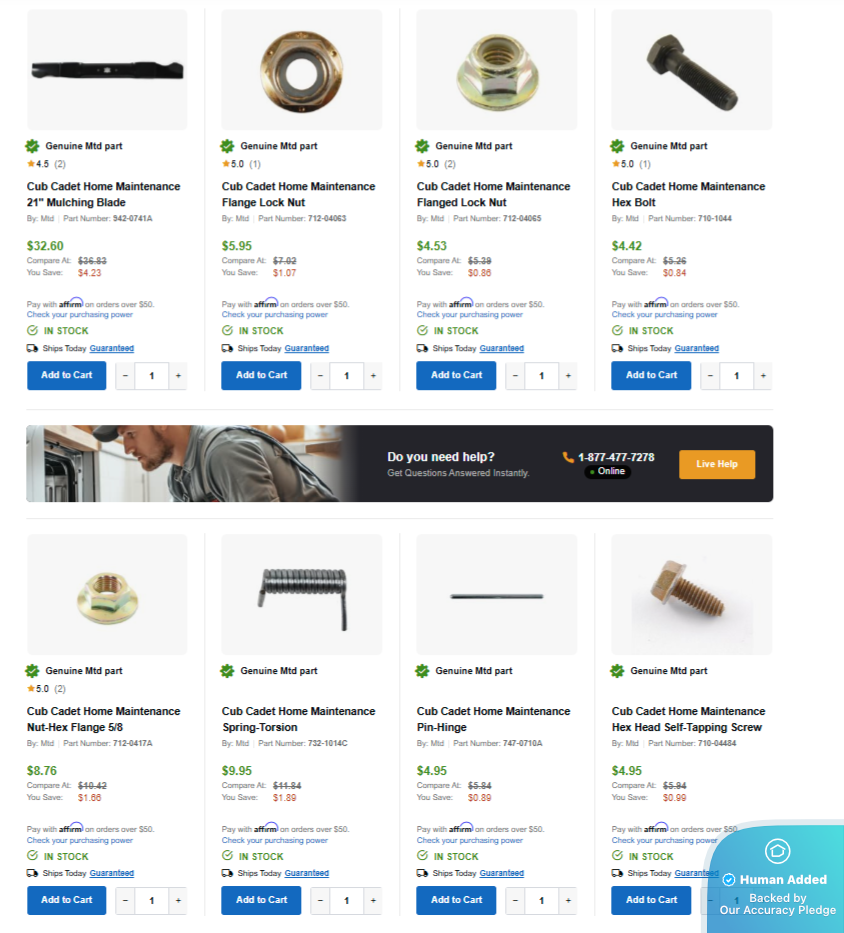Decrease quantity for Flange Lock Nut 712-04063
Image resolution: width=844 pixels, height=933 pixels.
[x=320, y=376]
